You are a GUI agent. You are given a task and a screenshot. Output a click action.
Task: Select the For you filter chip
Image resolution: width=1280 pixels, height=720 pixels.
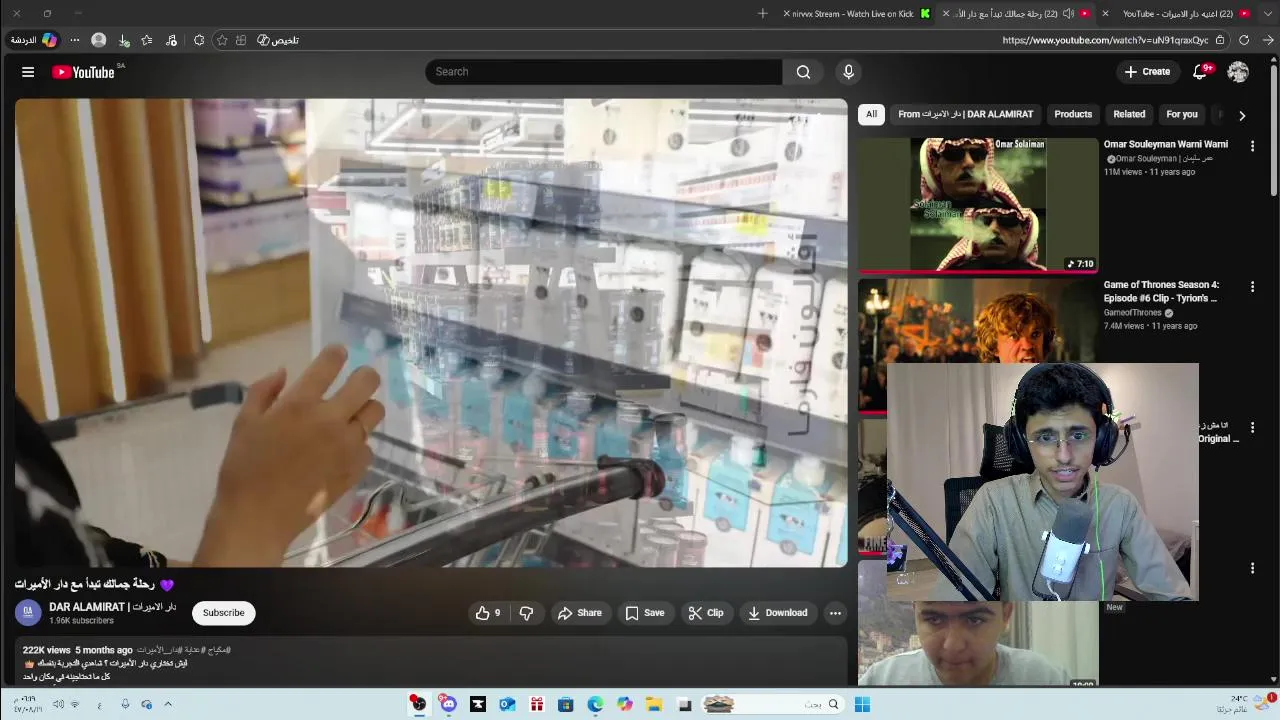click(x=1181, y=114)
